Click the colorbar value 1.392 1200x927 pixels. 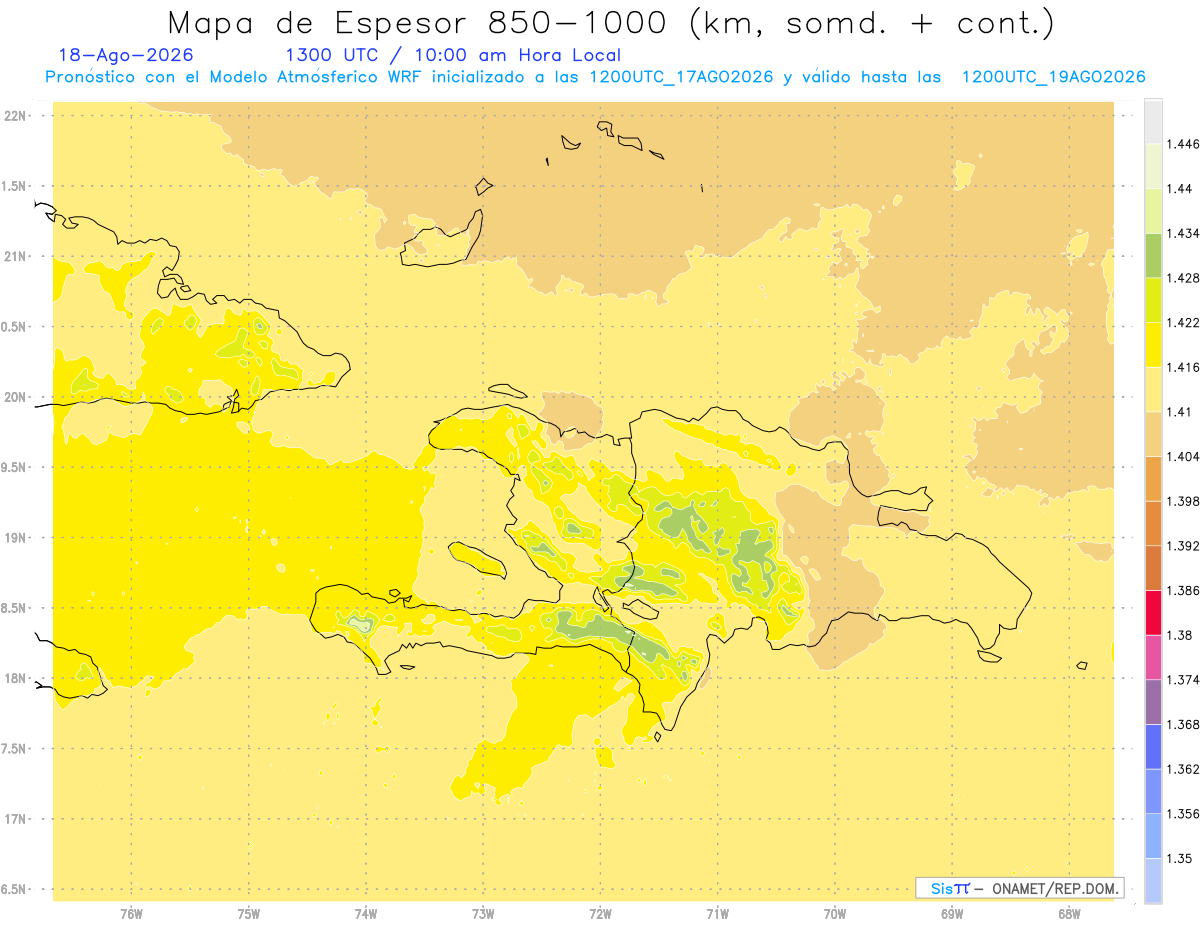[x=1185, y=546]
